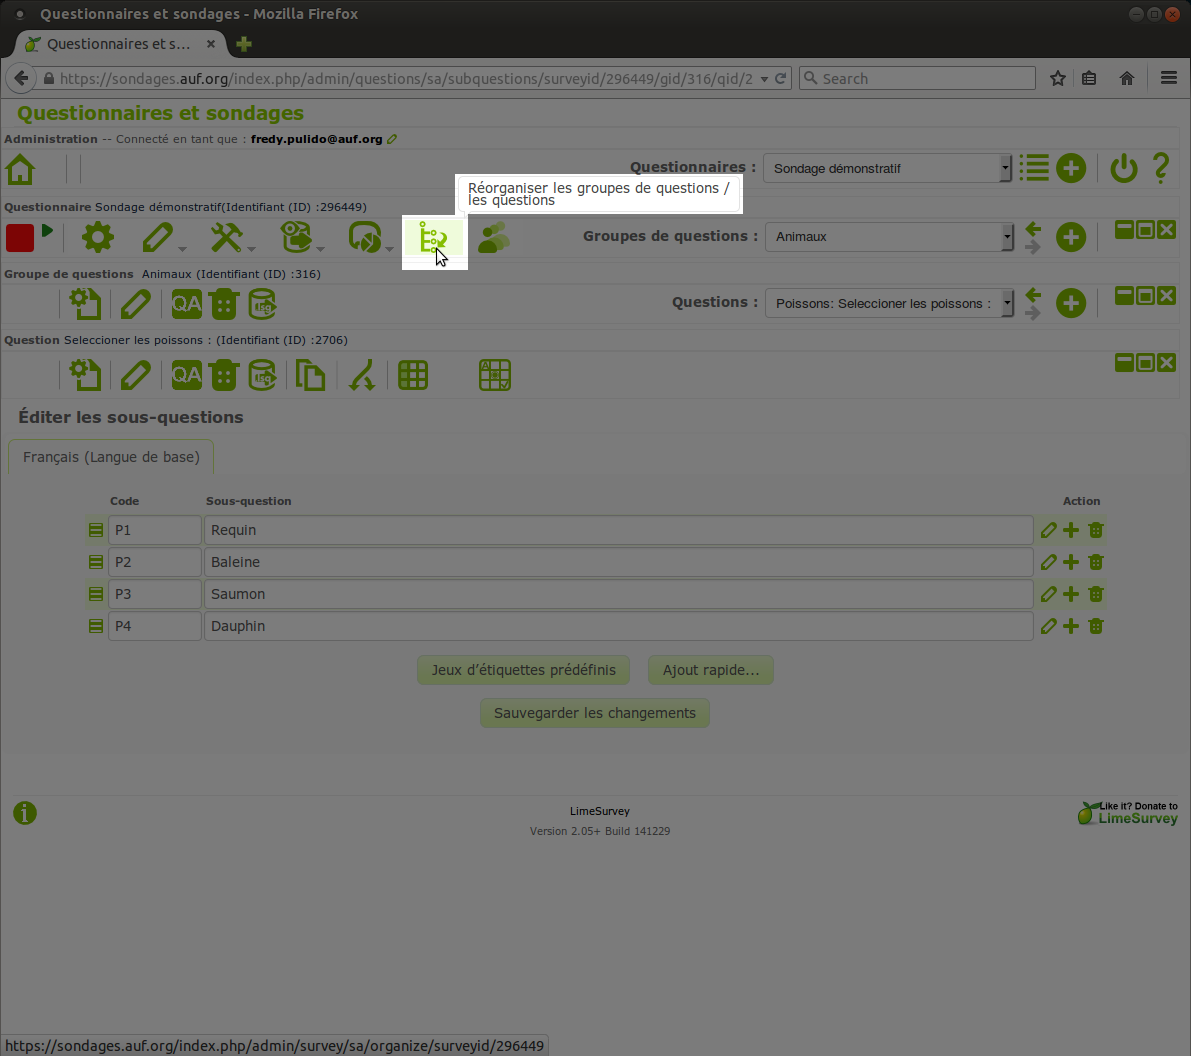
Task: Go to the LimeSurvey admin home icon
Action: pos(21,169)
